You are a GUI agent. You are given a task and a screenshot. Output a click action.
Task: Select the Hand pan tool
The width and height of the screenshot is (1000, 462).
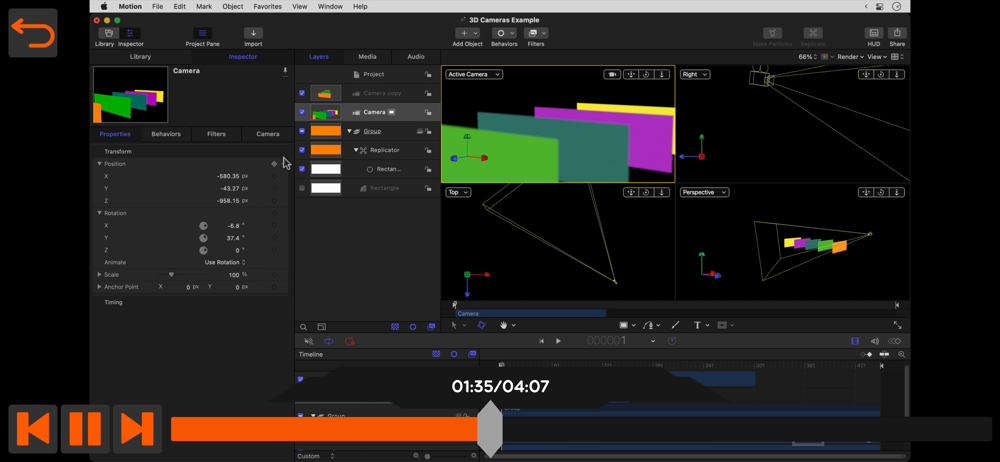click(504, 325)
